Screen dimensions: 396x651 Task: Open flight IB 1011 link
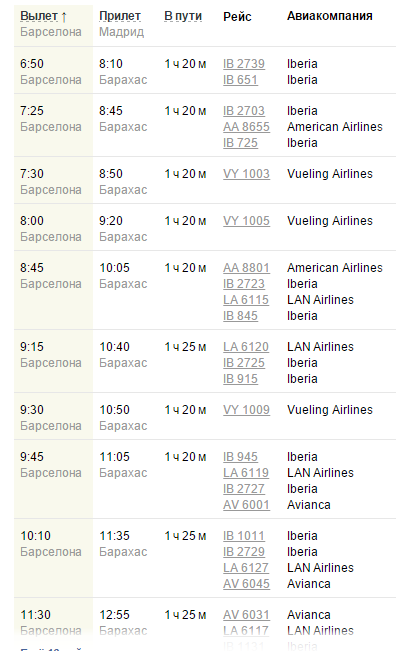[x=244, y=536]
